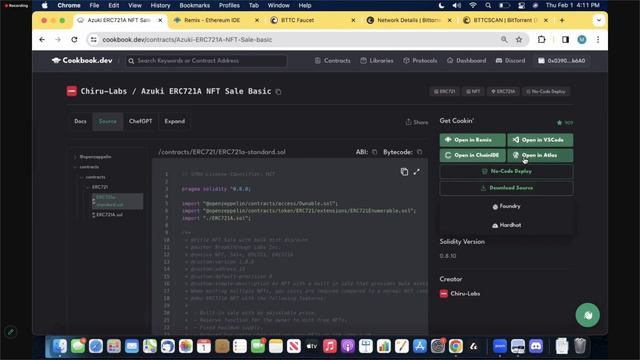The image size is (640, 360).
Task: Open Music app in the Dock
Action: click(329, 347)
